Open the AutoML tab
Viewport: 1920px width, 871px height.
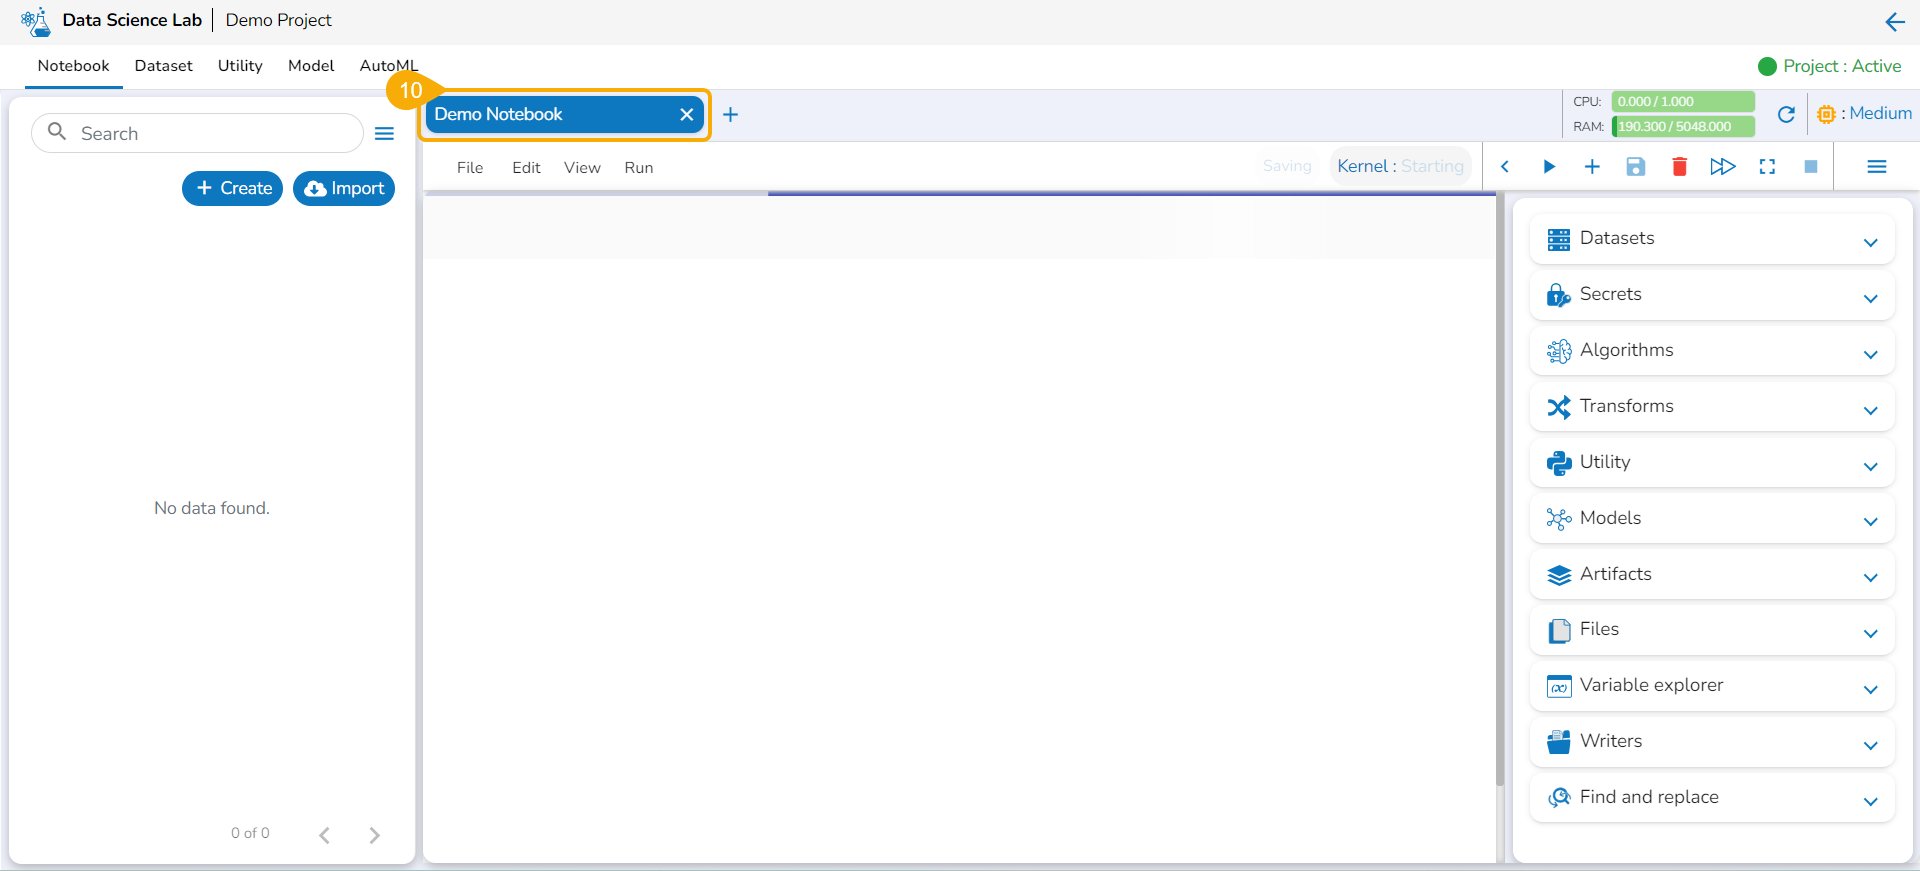[389, 66]
